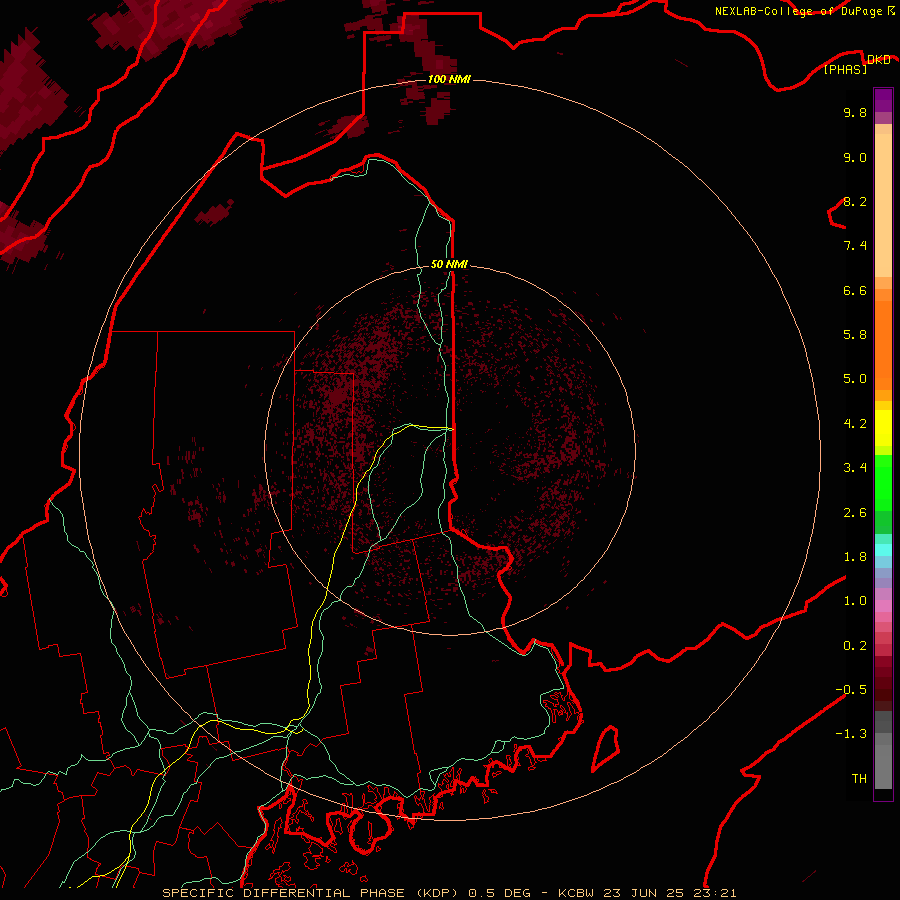
Task: Click the 2.6 scale value
Action: coord(855,512)
